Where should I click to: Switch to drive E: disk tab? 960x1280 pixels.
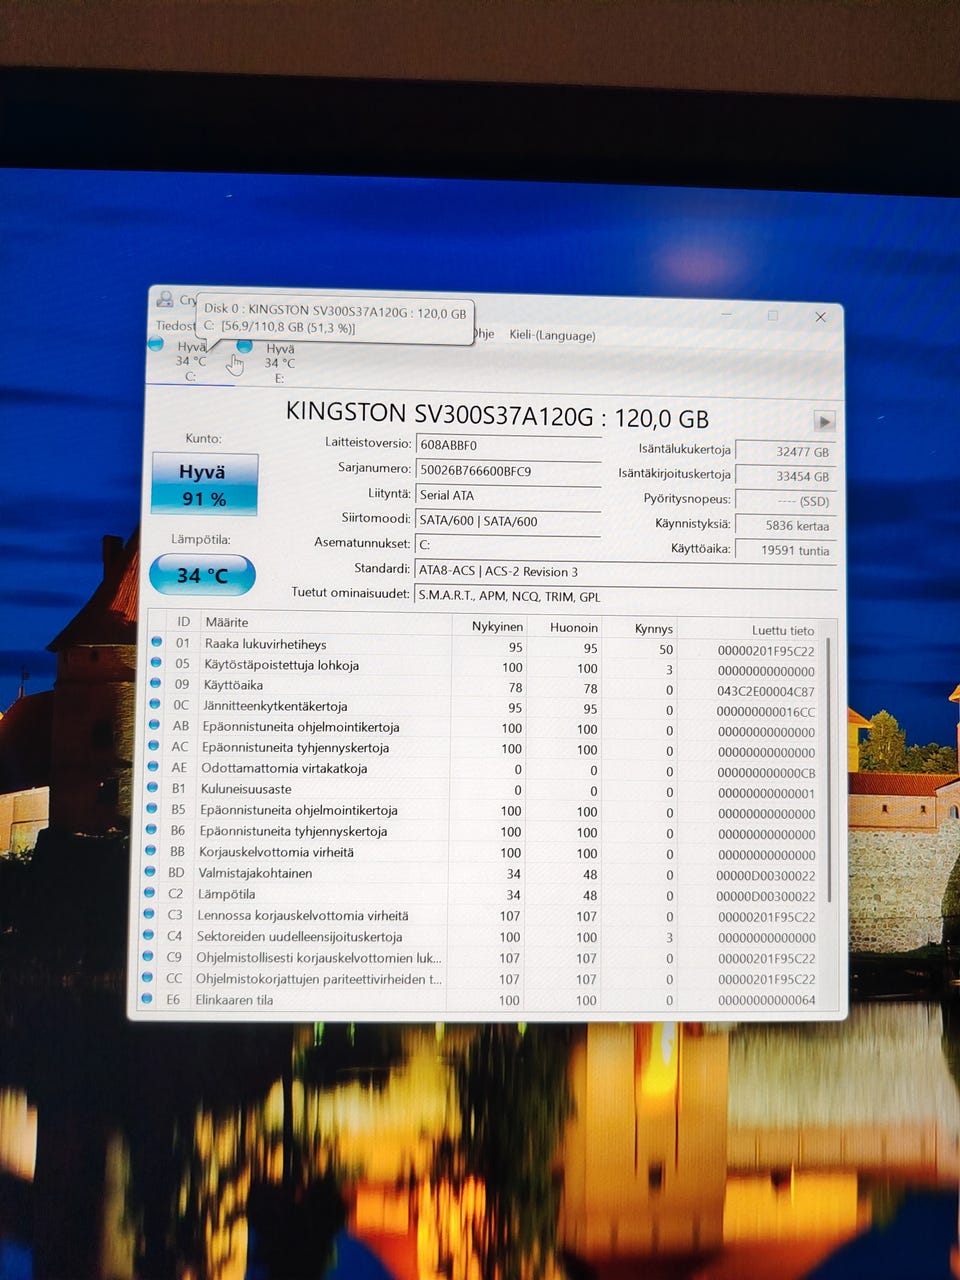coord(279,363)
